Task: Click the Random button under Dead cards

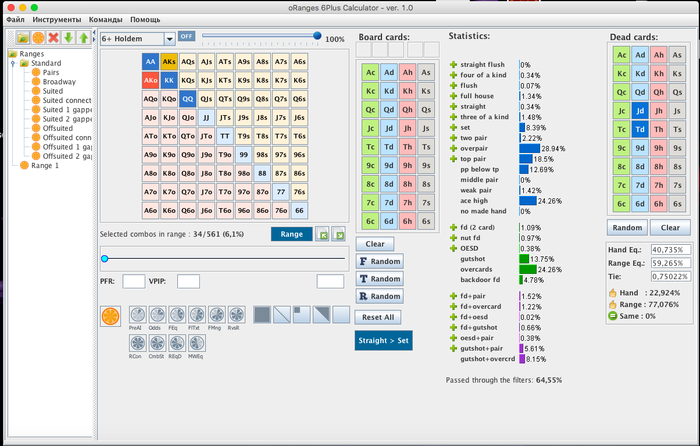Action: coord(627,228)
